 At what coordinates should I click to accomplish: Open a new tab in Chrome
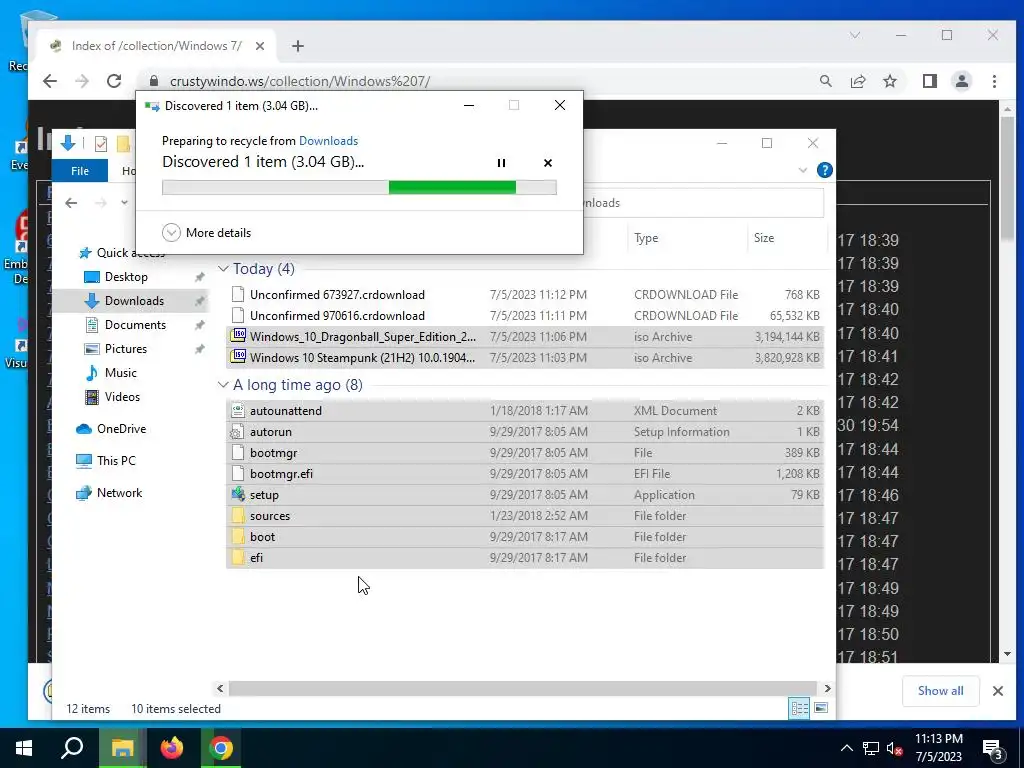(x=298, y=46)
